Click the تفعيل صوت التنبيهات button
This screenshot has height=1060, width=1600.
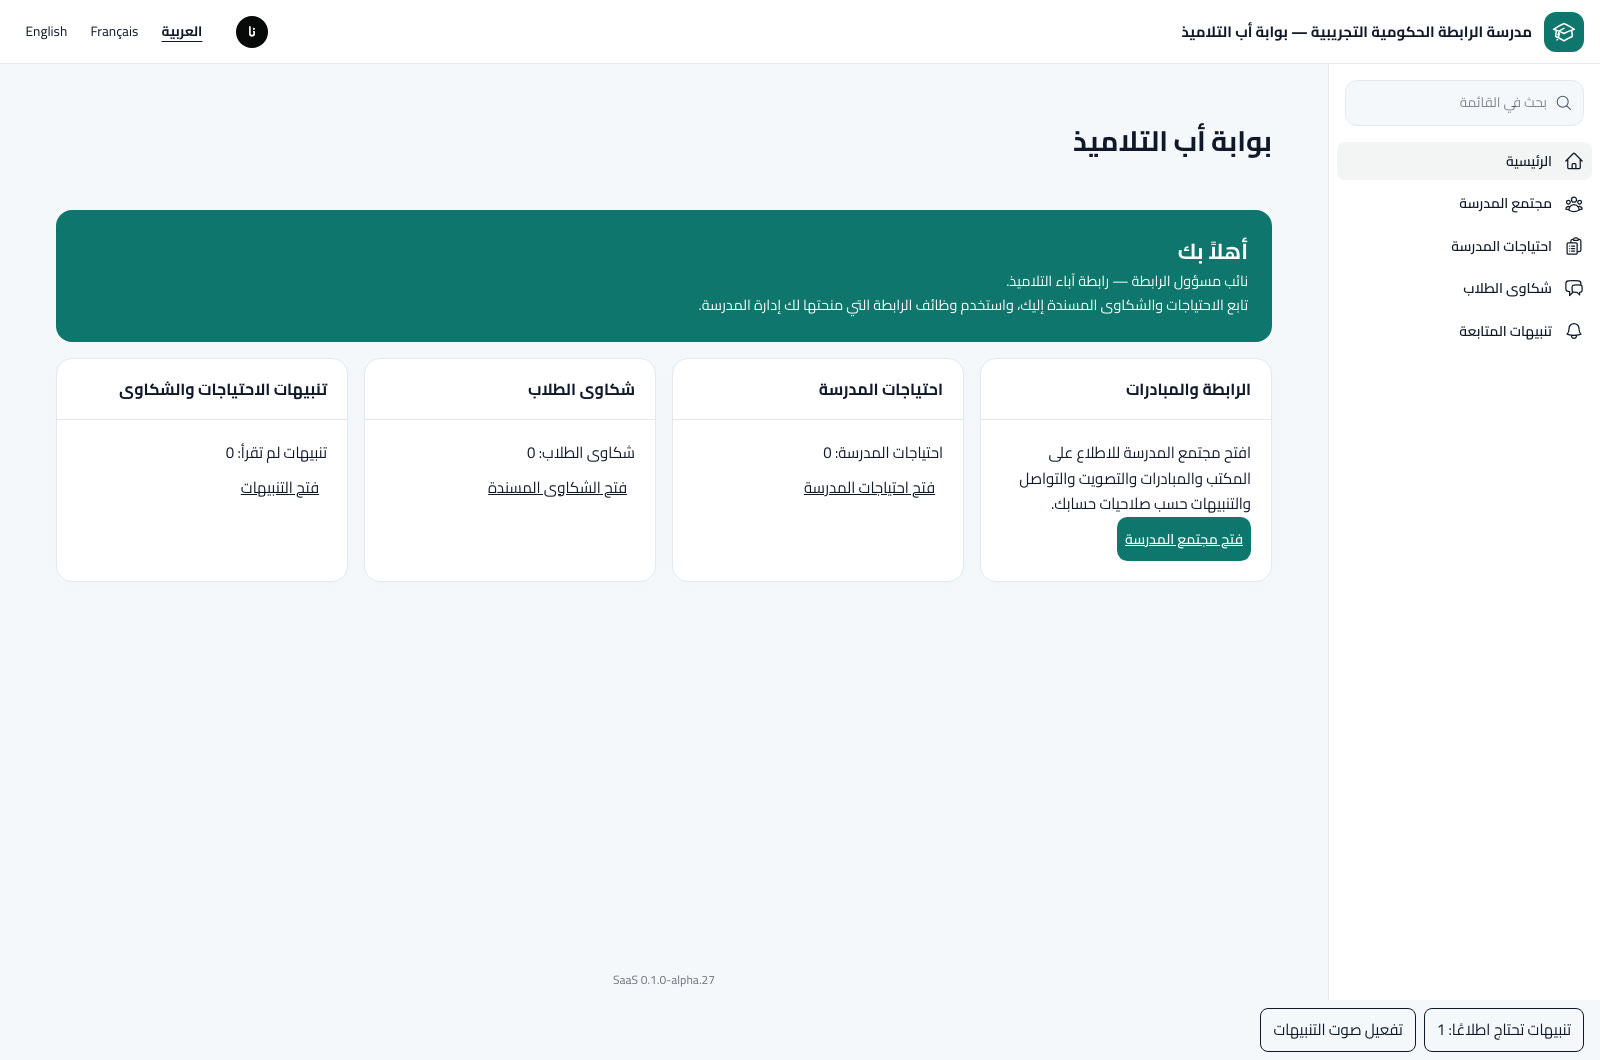1338,1030
